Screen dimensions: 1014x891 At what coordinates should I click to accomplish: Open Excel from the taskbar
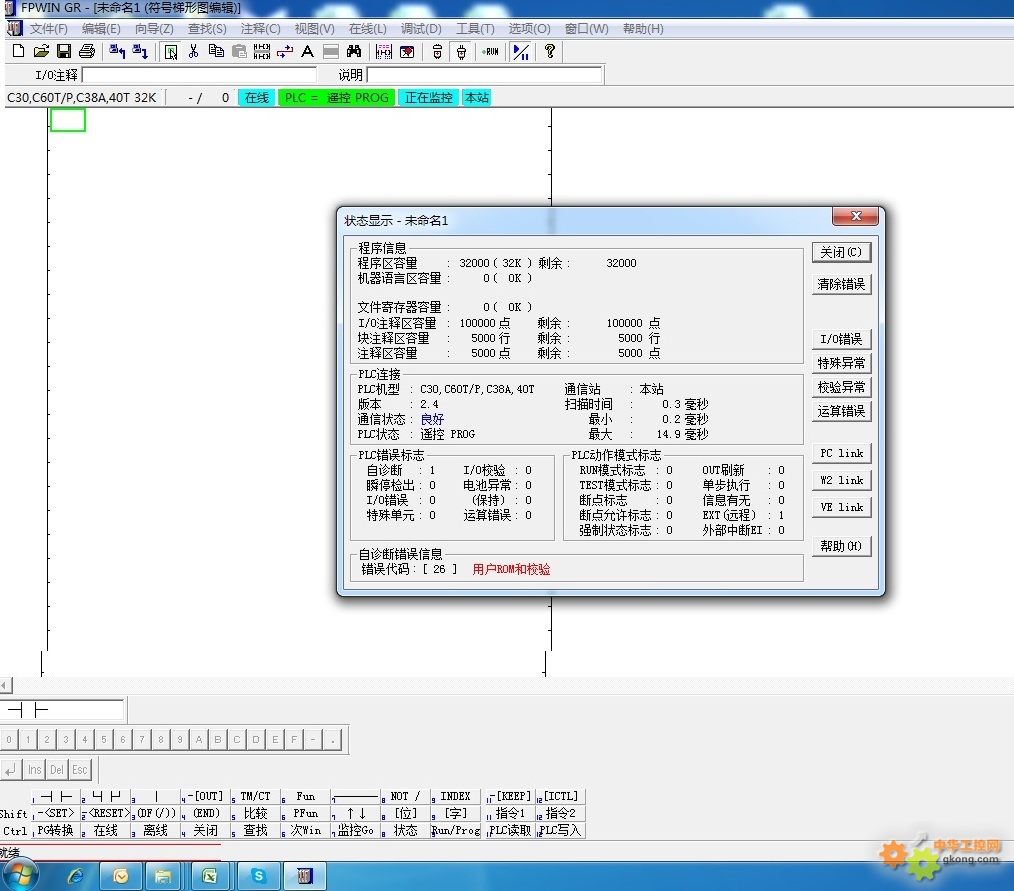[210, 876]
